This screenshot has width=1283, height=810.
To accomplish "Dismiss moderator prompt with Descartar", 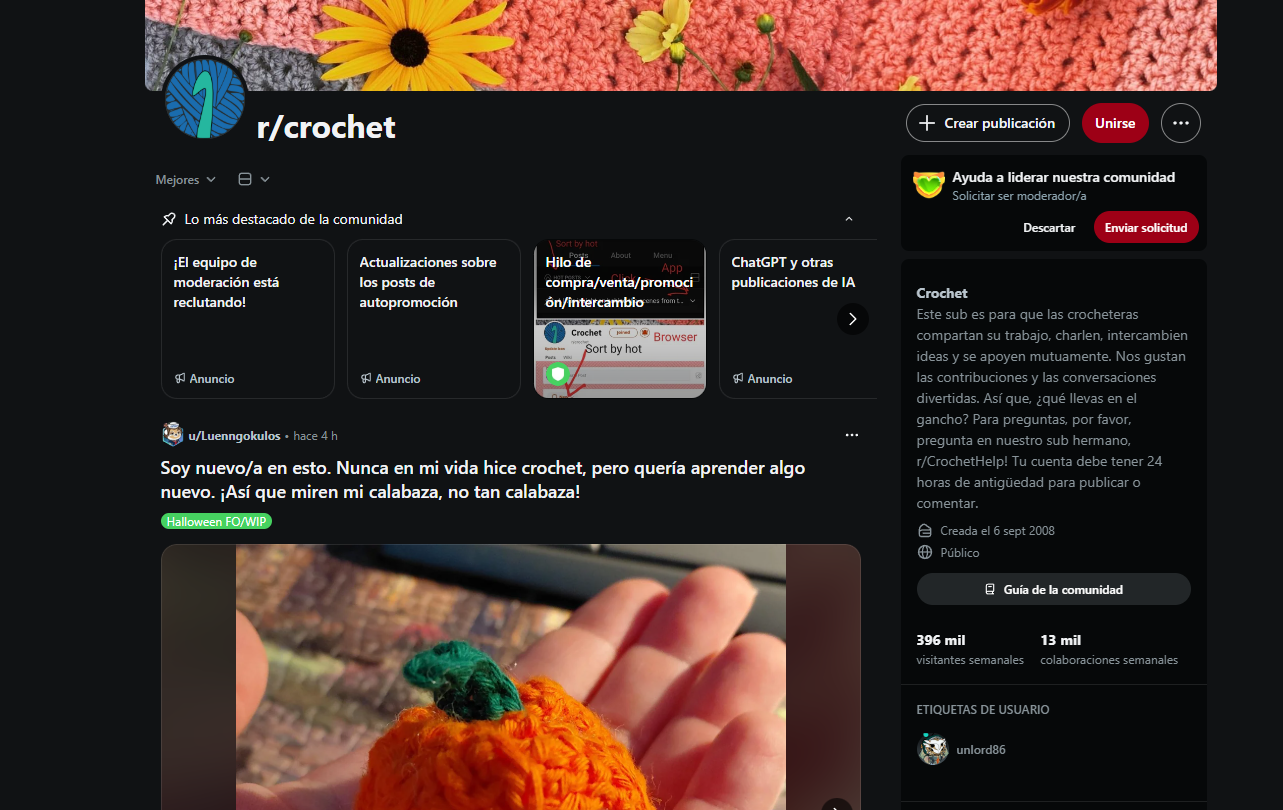I will pos(1049,227).
